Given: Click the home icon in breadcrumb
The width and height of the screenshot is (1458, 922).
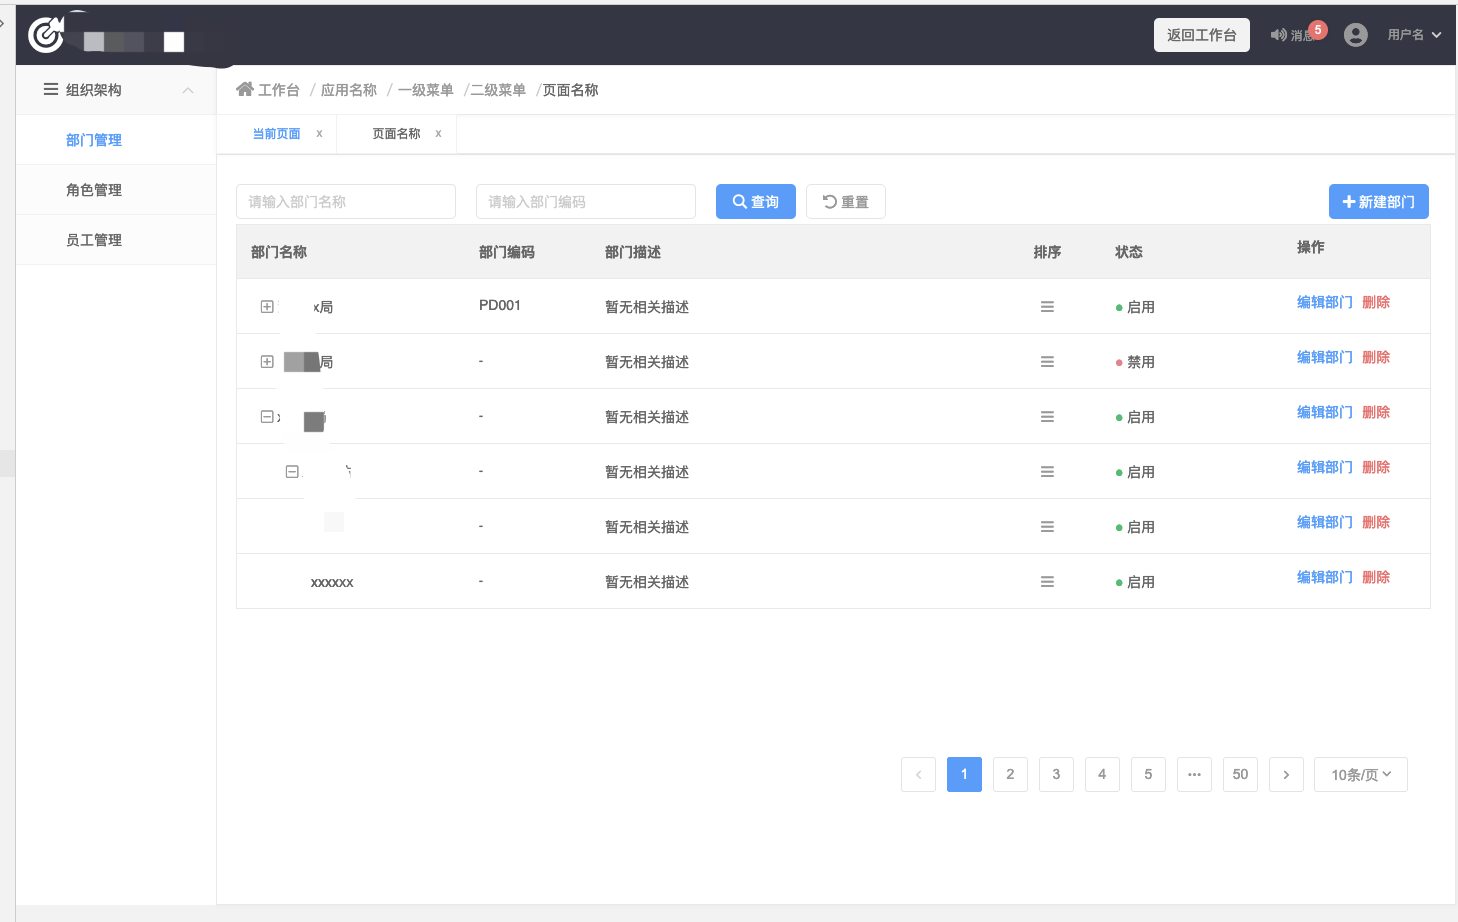Looking at the screenshot, I should click(x=245, y=89).
